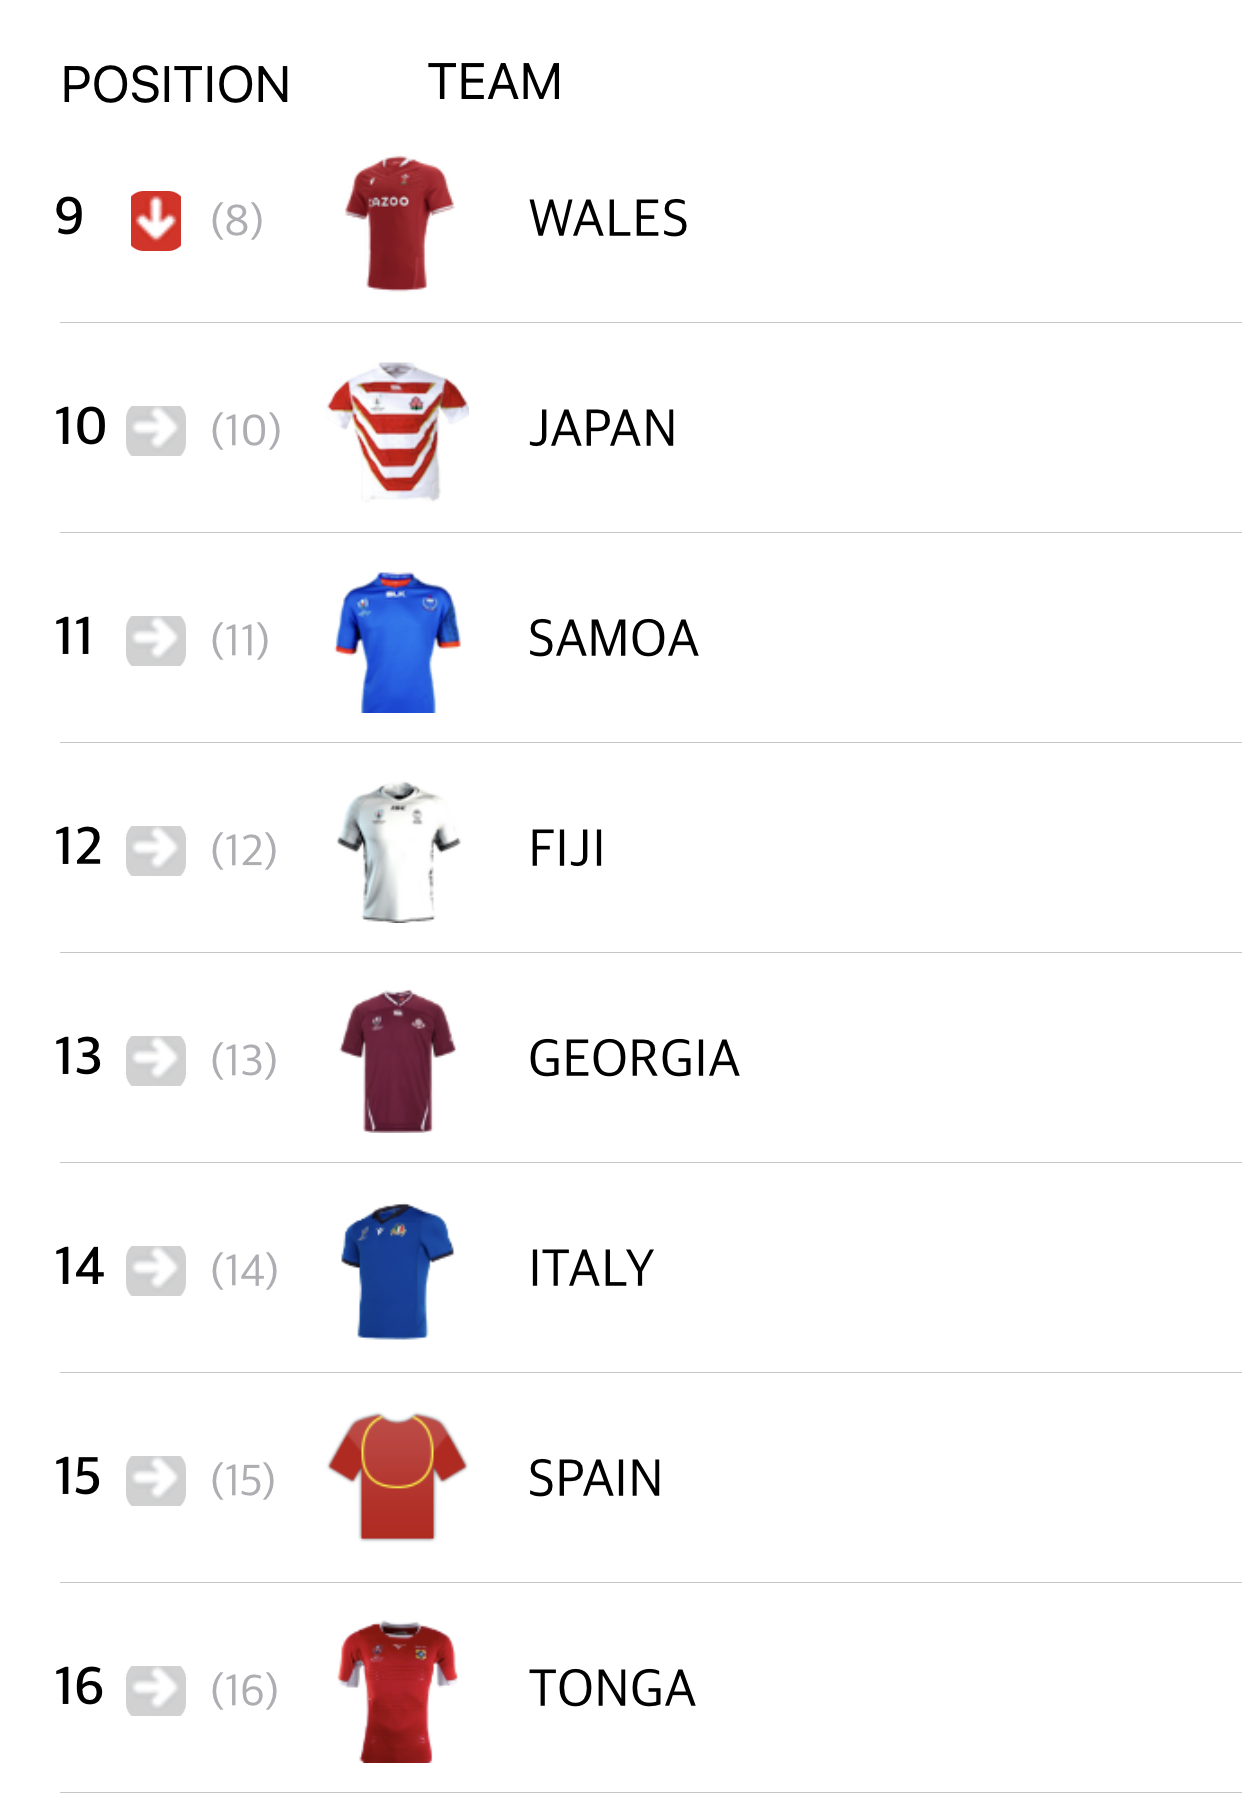Screen dimensions: 1242x1794
Task: Click the white Fiji jersey icon
Action: (x=398, y=851)
